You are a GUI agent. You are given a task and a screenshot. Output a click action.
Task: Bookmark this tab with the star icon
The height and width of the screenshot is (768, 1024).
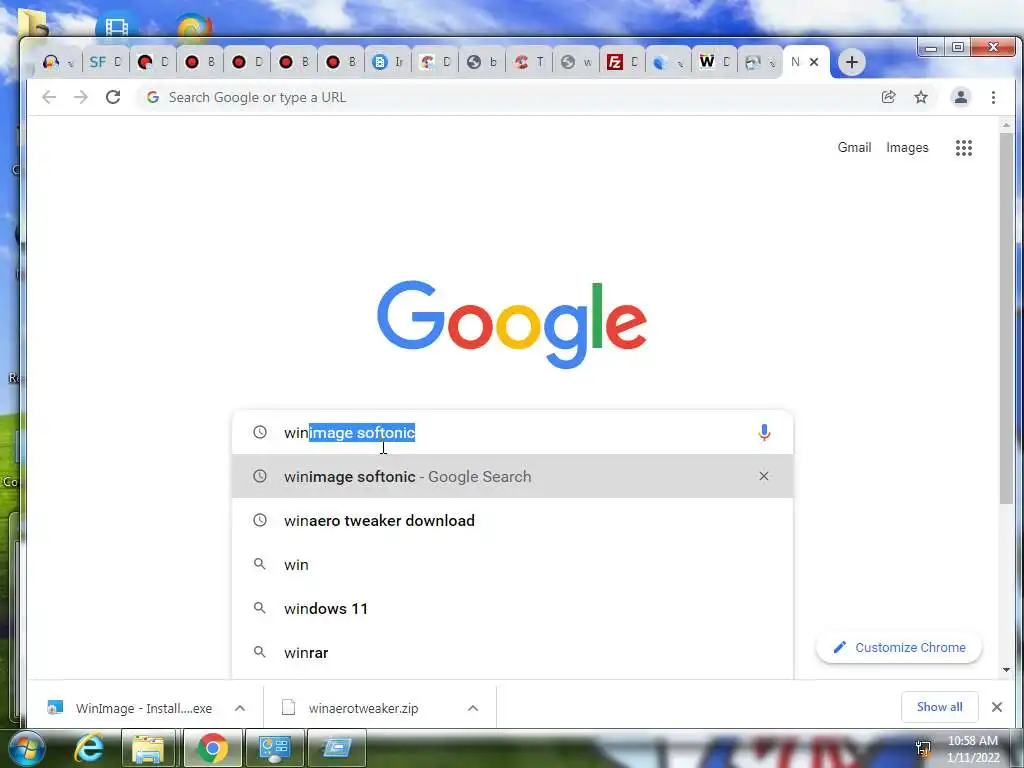coord(921,97)
